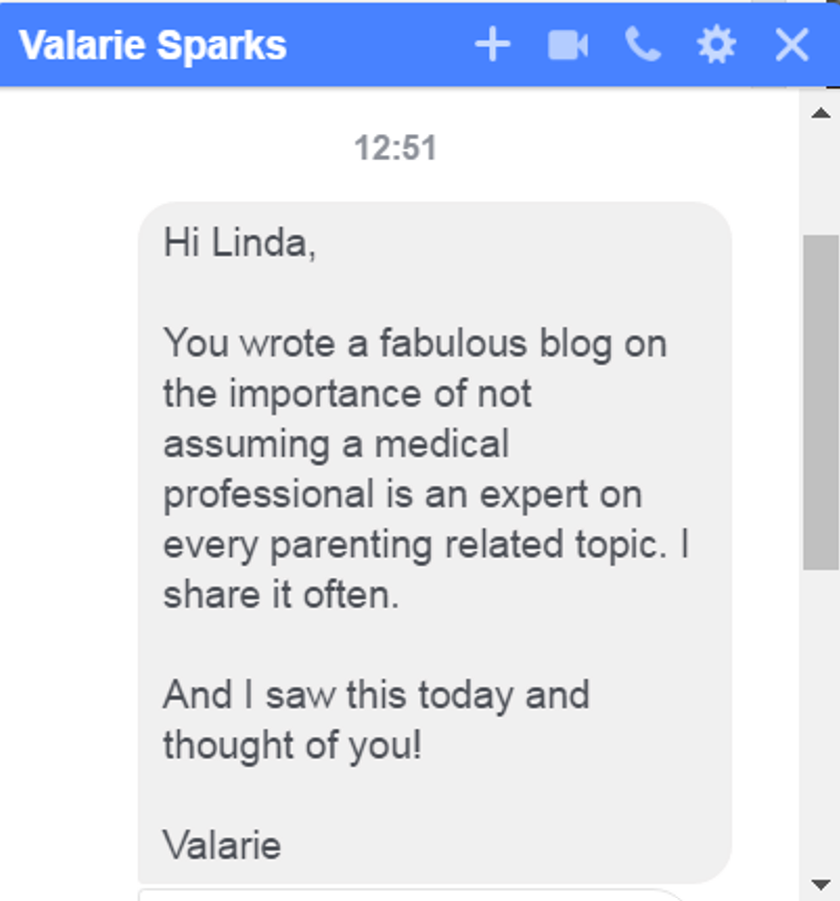Image resolution: width=840 pixels, height=901 pixels.
Task: Open chat options gear icon
Action: click(x=716, y=45)
